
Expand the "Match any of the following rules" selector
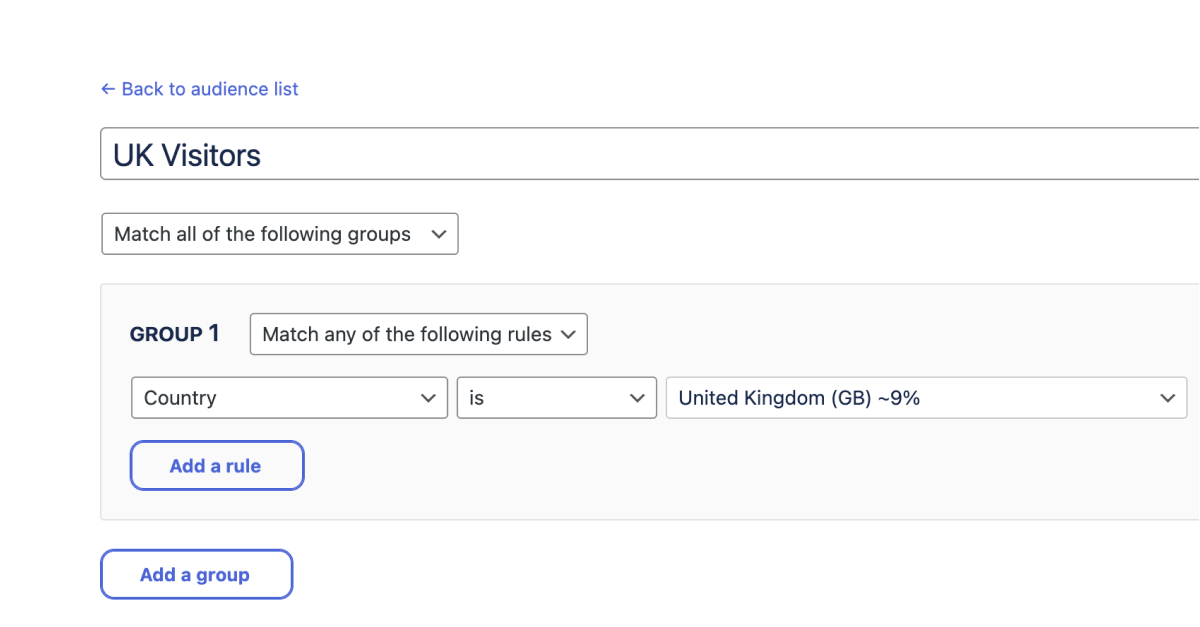tap(418, 333)
